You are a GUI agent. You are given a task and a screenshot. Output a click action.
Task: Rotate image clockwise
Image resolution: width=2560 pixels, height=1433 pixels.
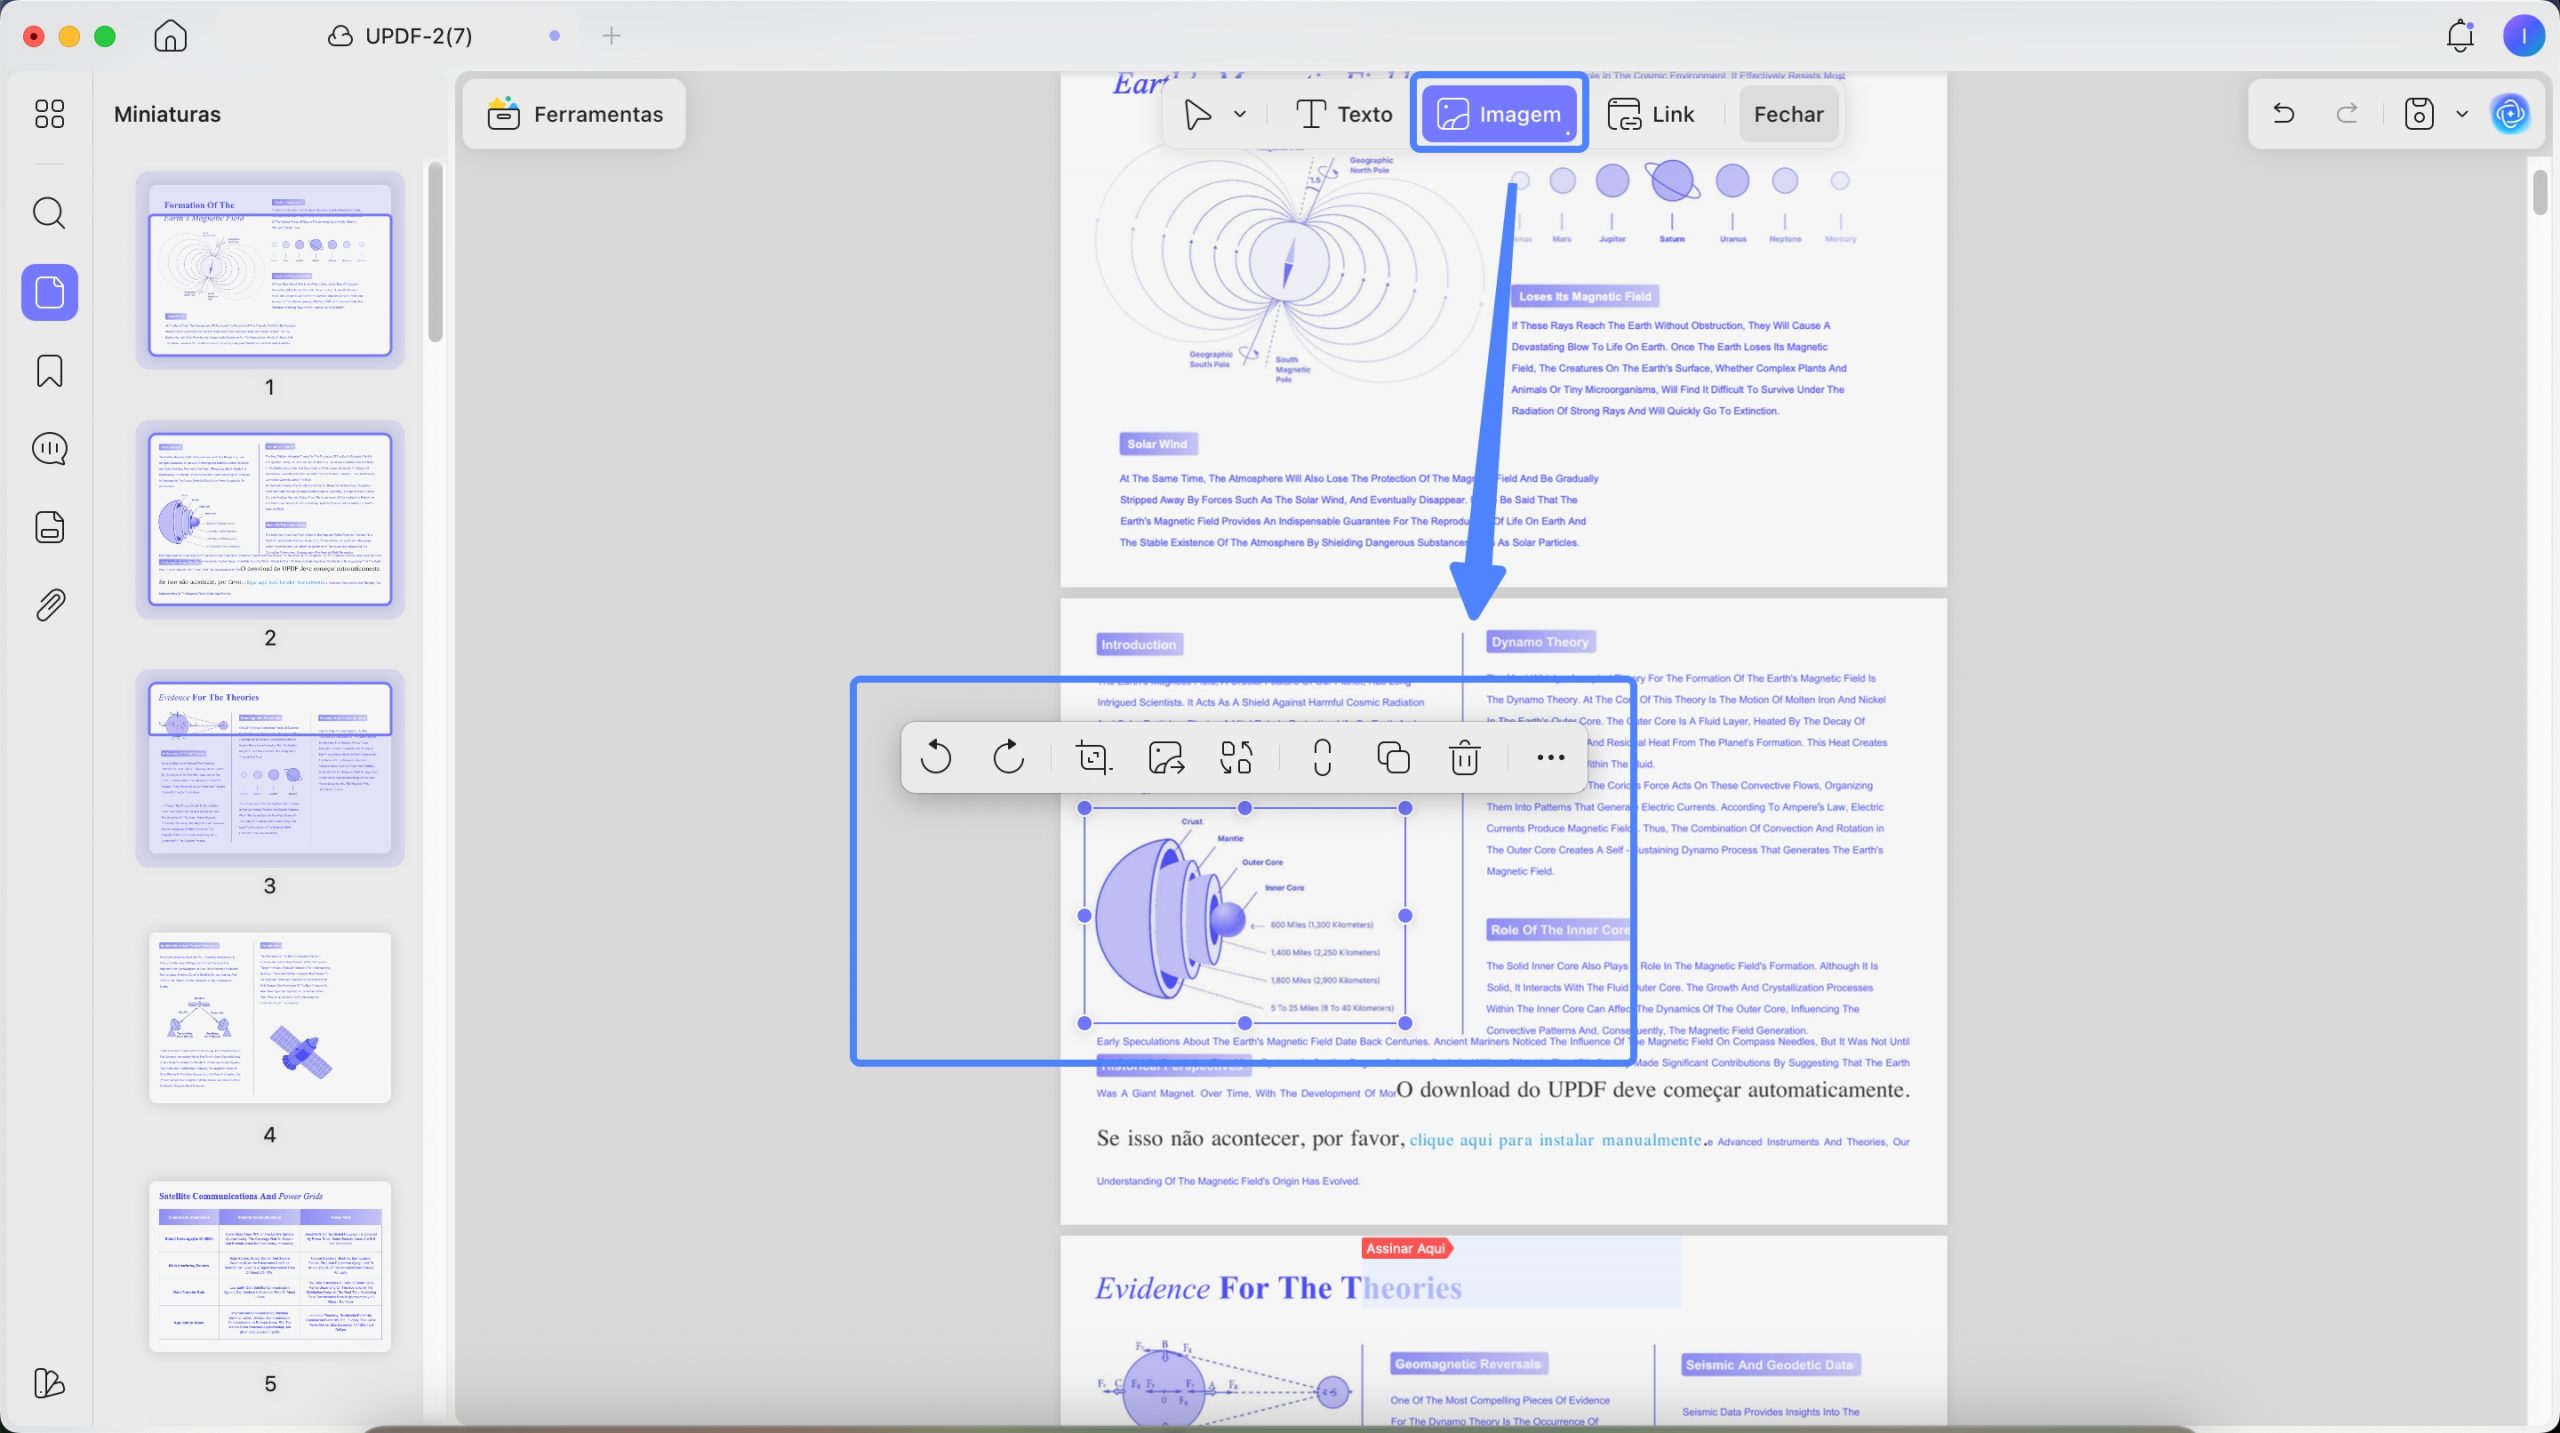[1009, 757]
